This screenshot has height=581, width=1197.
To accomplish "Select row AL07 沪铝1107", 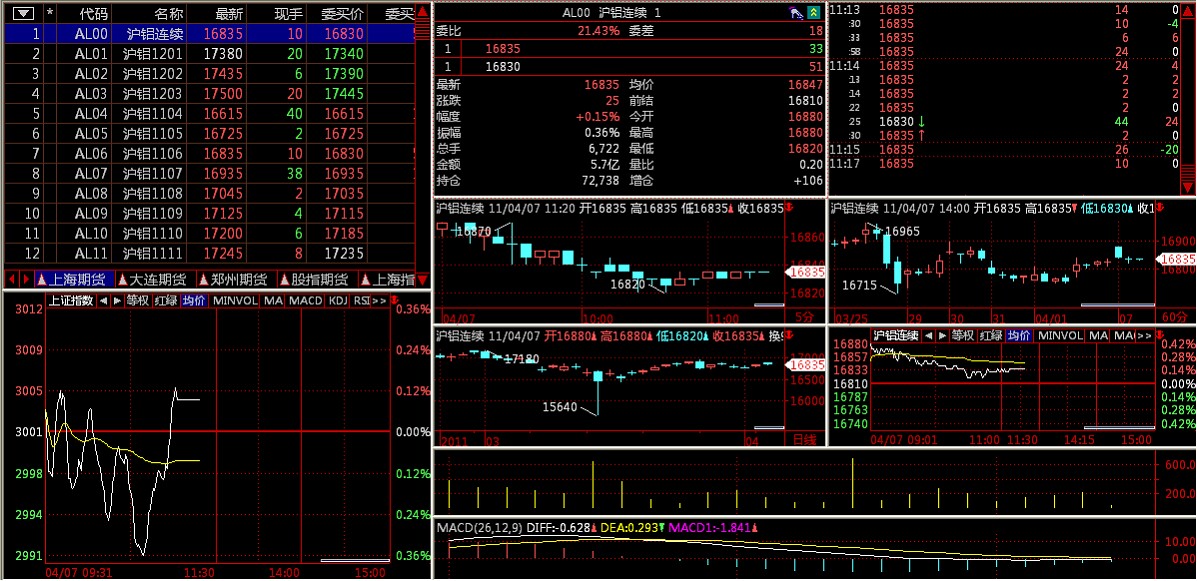I will tap(209, 173).
